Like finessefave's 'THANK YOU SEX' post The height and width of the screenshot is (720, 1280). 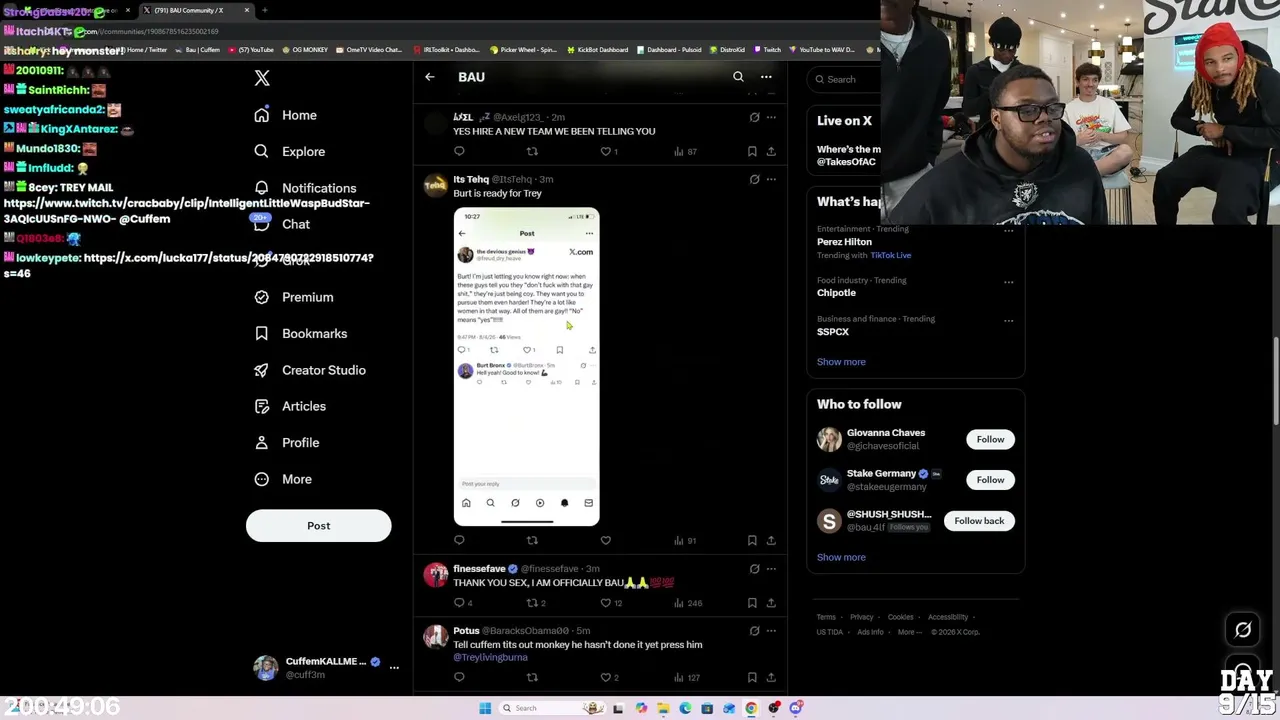tap(610, 603)
